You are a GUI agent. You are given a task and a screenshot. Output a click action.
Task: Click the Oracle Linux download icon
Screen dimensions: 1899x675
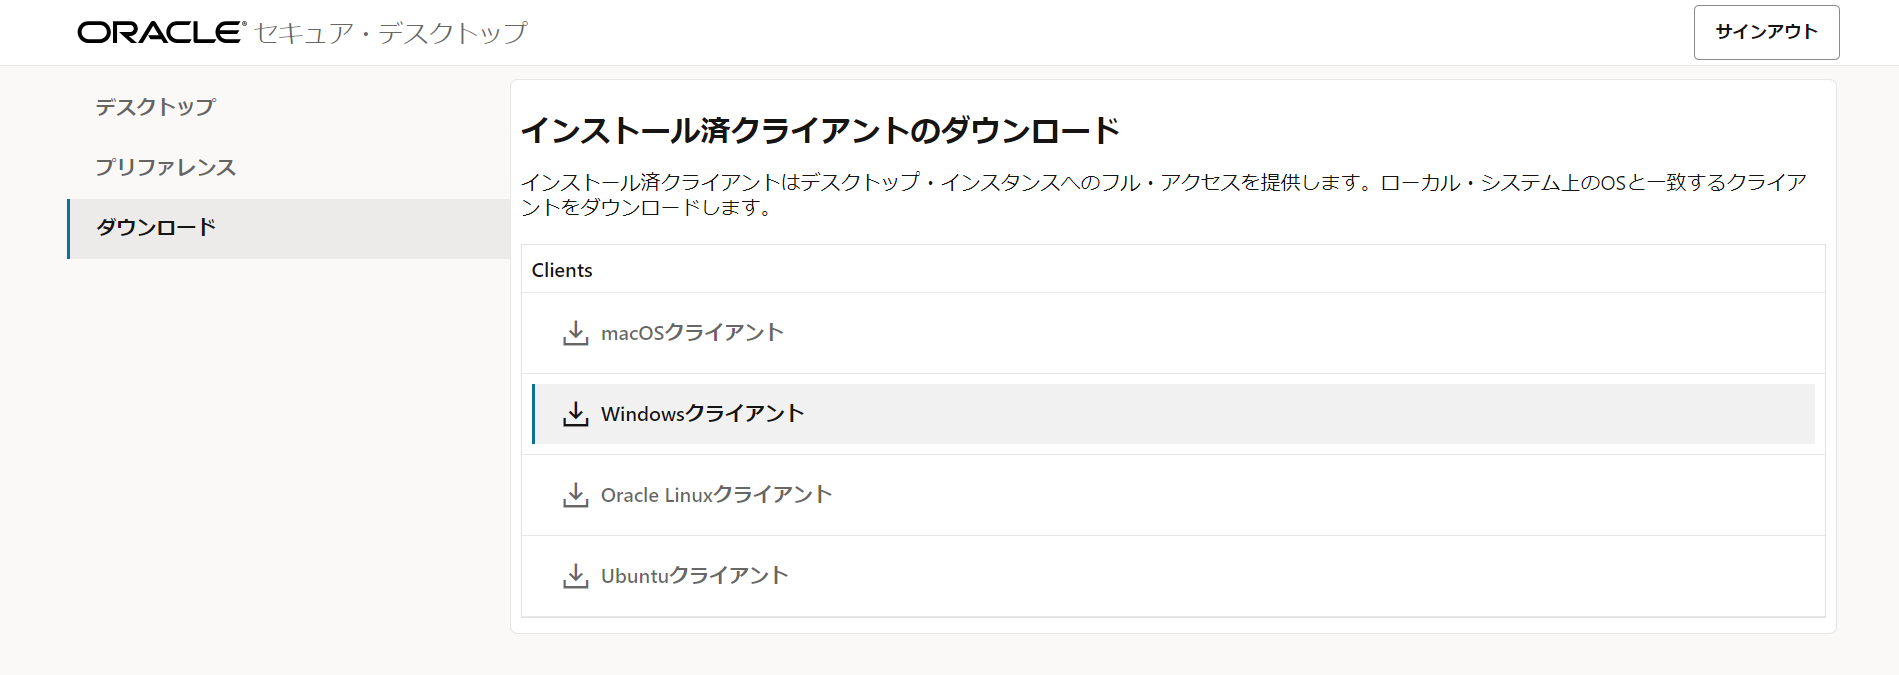(574, 494)
